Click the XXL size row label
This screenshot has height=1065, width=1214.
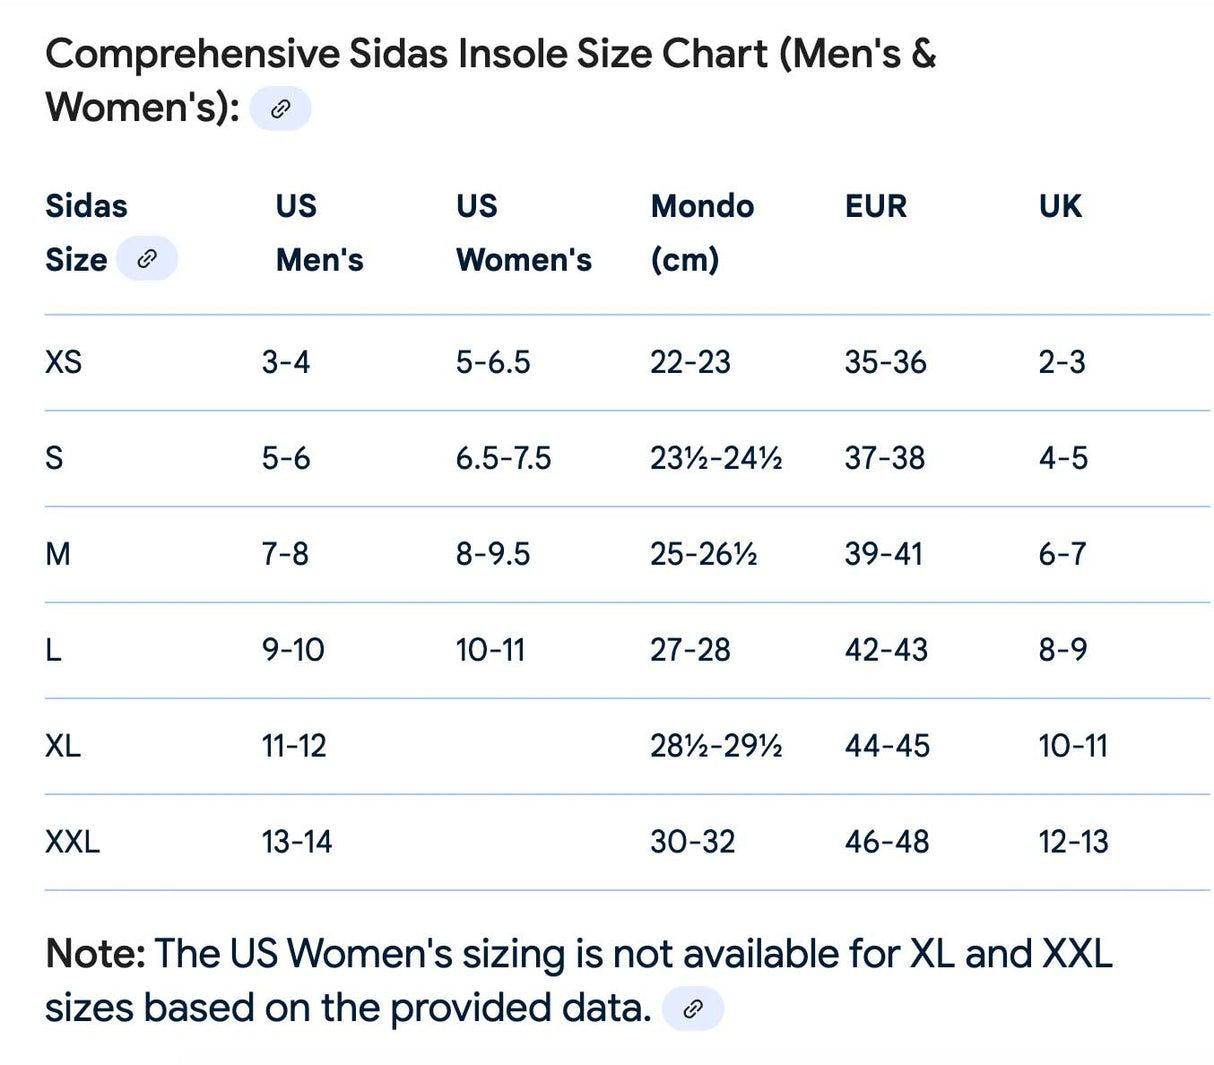tap(73, 842)
